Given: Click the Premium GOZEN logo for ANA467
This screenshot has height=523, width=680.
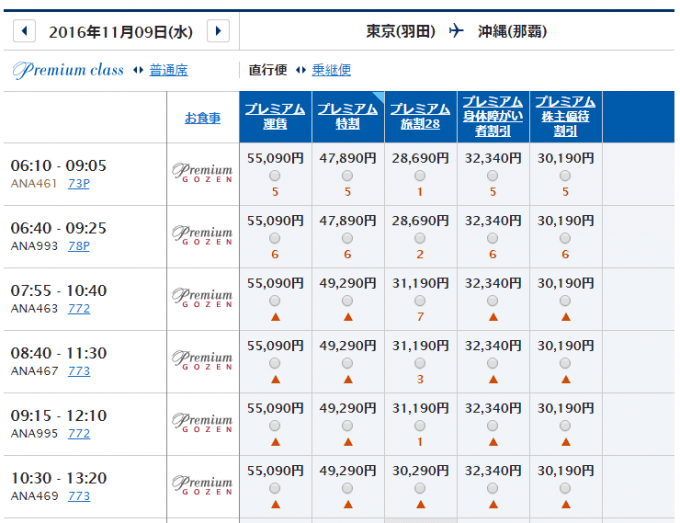Looking at the screenshot, I should (x=203, y=360).
